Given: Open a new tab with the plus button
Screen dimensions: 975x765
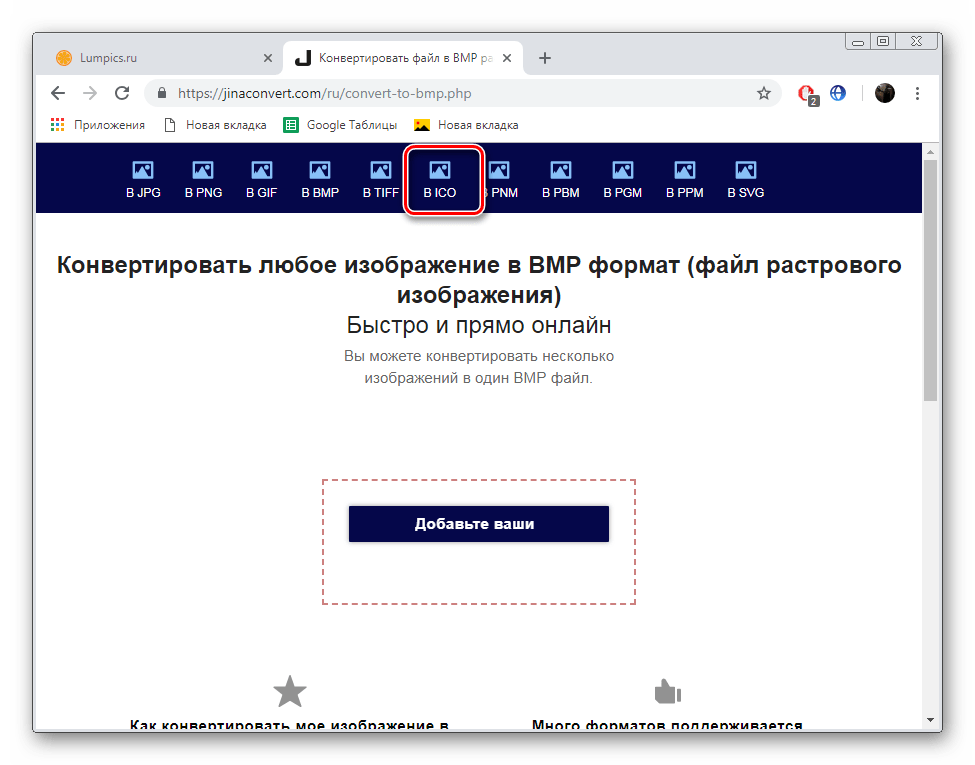Looking at the screenshot, I should coord(545,58).
